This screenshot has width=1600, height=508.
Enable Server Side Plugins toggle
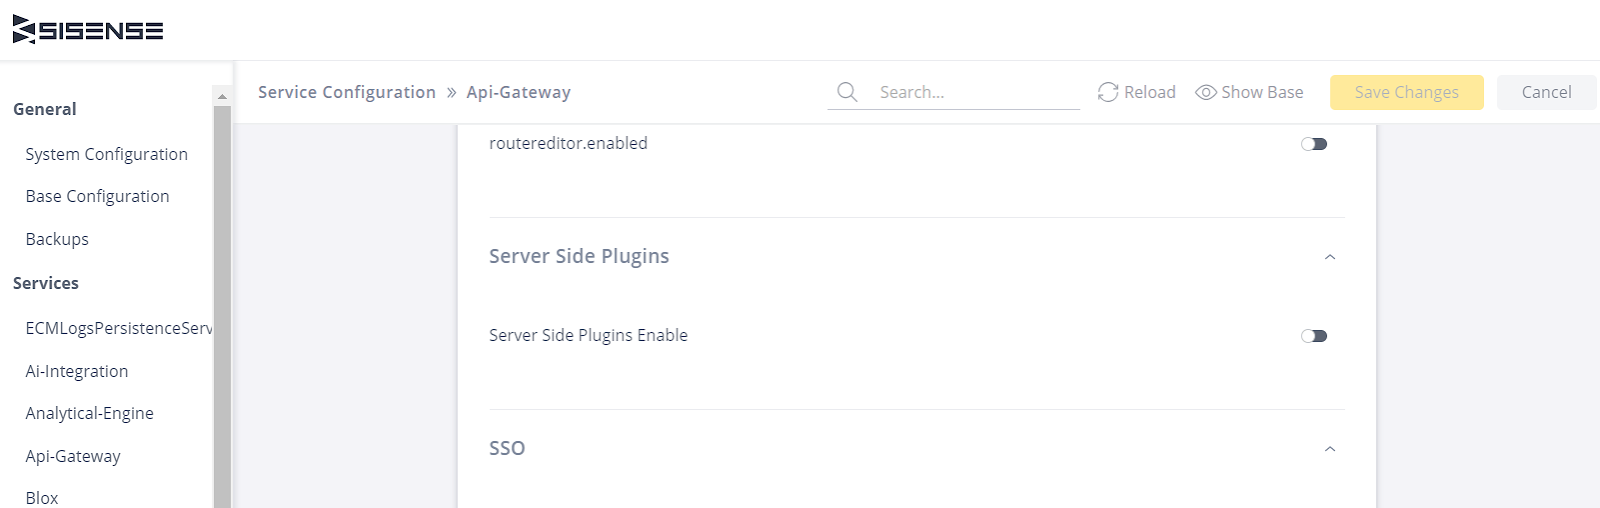pos(1314,336)
